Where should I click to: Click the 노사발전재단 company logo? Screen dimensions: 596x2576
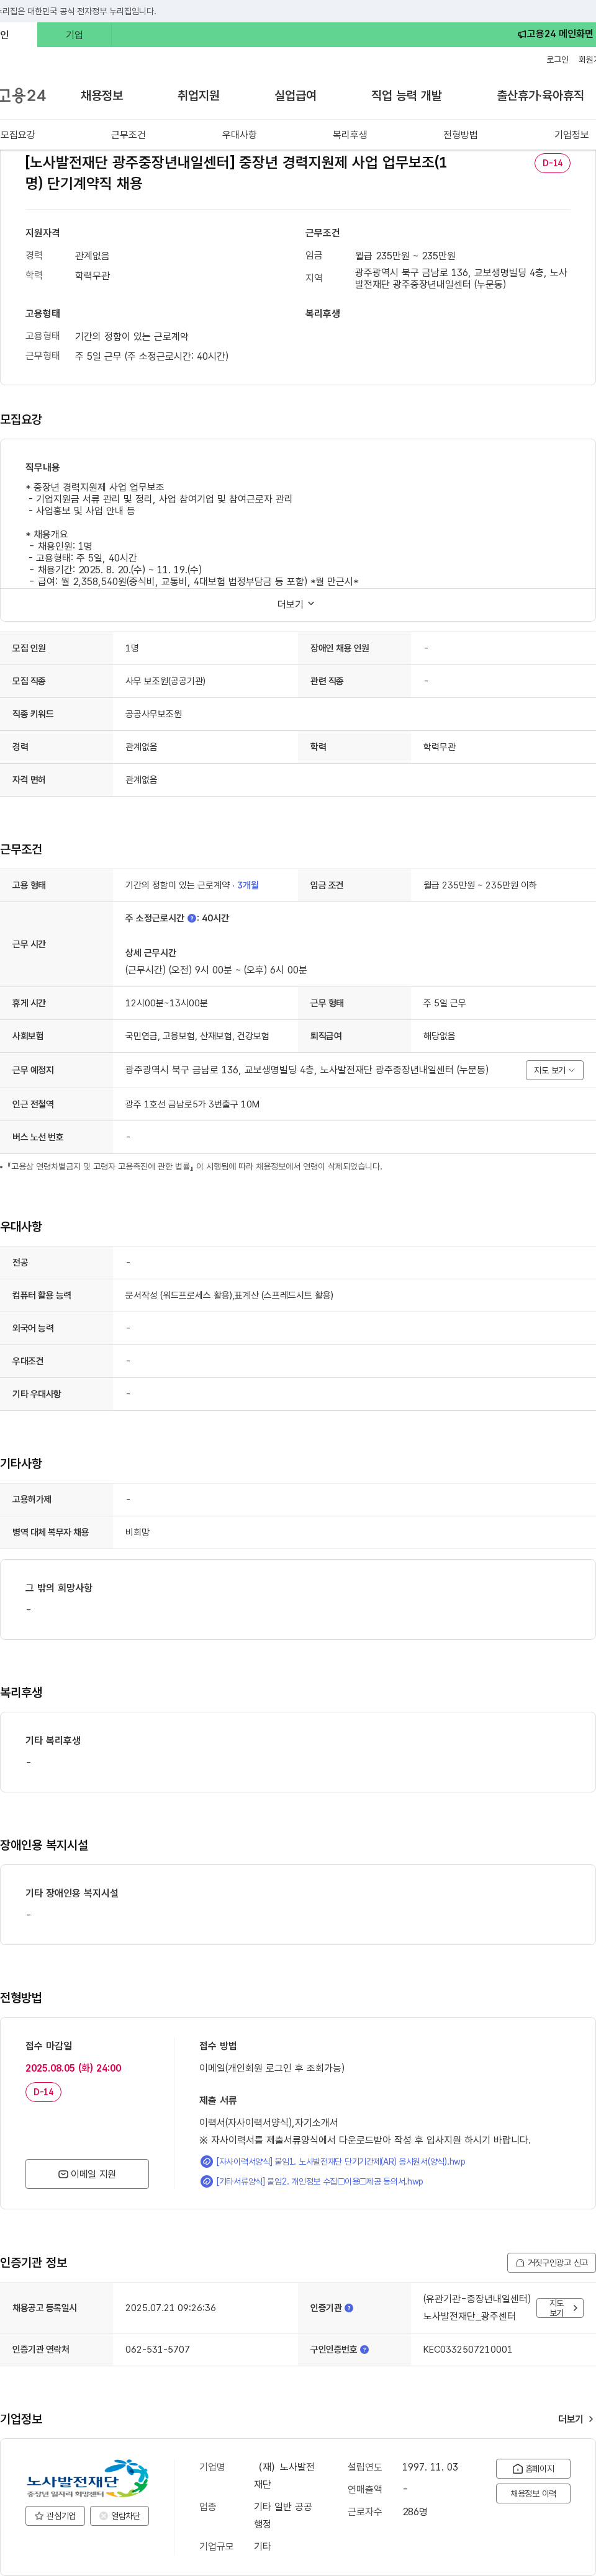click(87, 2479)
